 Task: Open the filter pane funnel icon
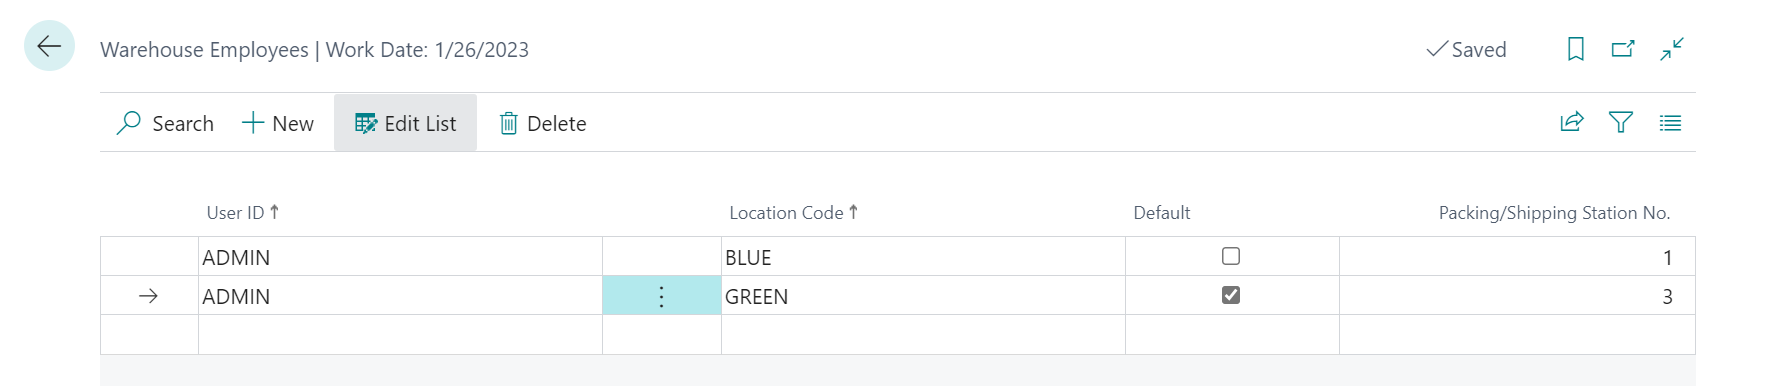(1621, 122)
